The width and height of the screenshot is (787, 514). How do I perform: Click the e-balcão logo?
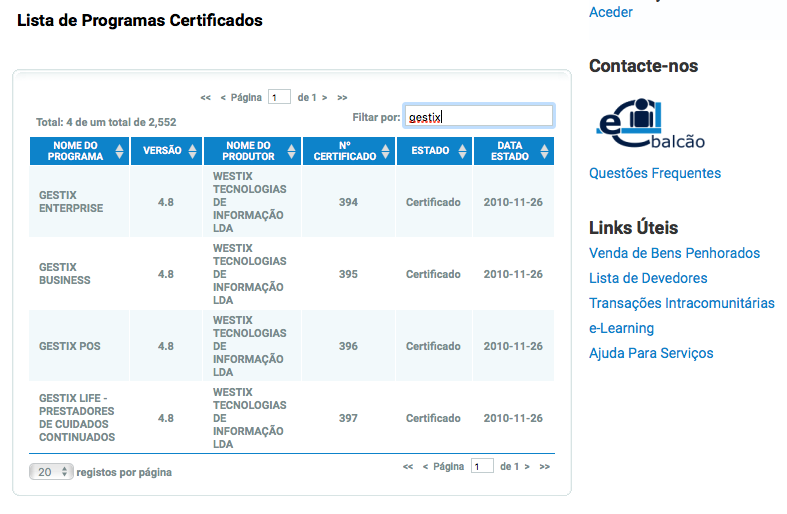(x=650, y=123)
